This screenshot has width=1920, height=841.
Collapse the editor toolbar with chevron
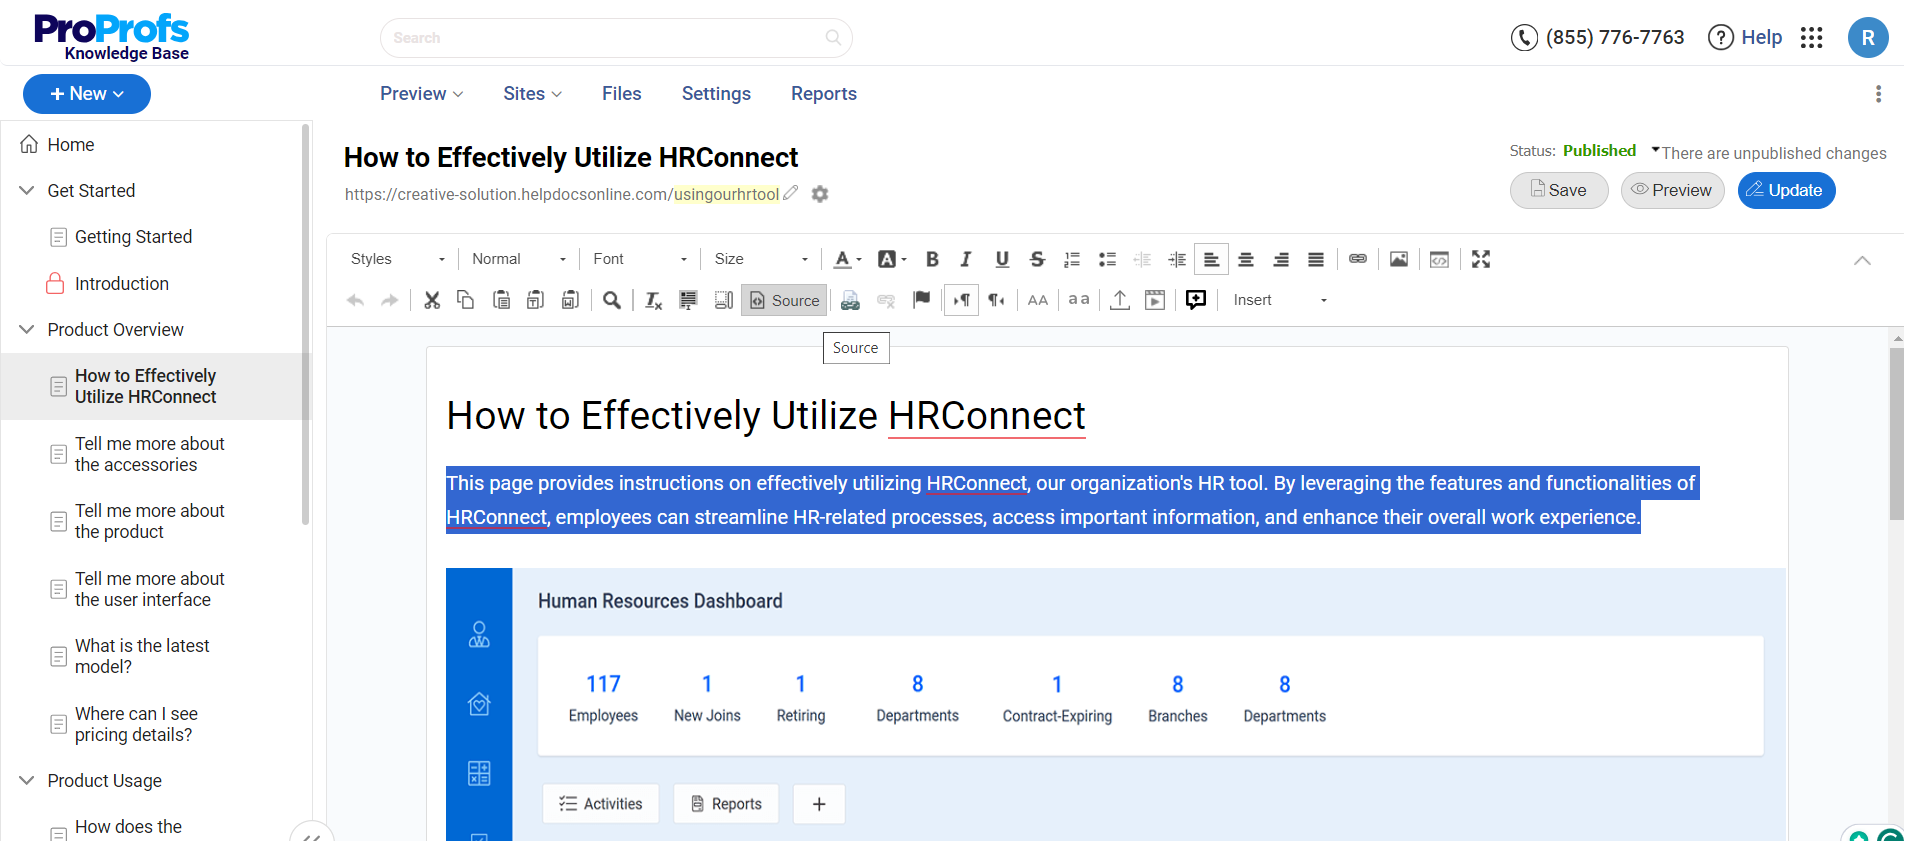[x=1862, y=260]
